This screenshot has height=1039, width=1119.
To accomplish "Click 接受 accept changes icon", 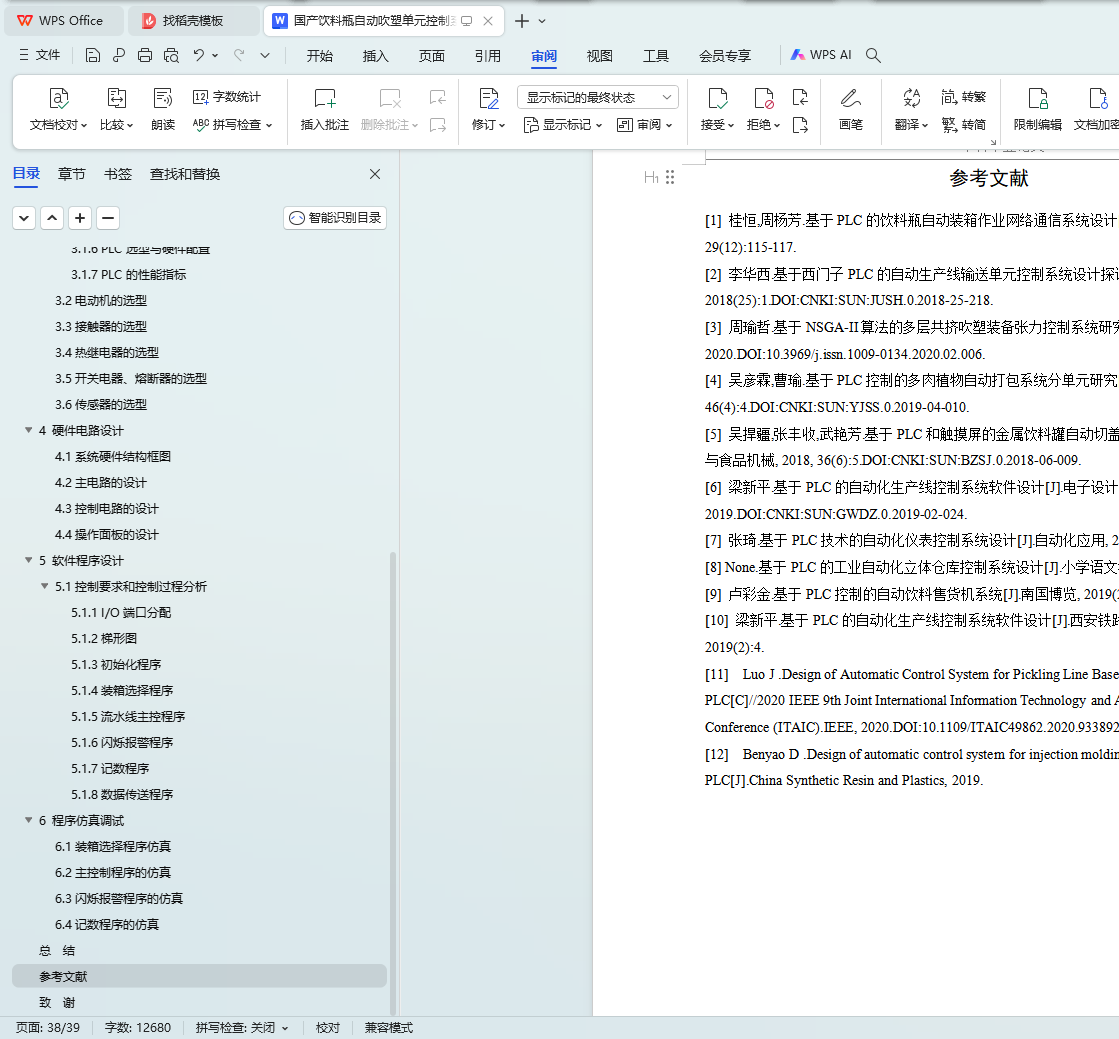I will pyautogui.click(x=717, y=98).
